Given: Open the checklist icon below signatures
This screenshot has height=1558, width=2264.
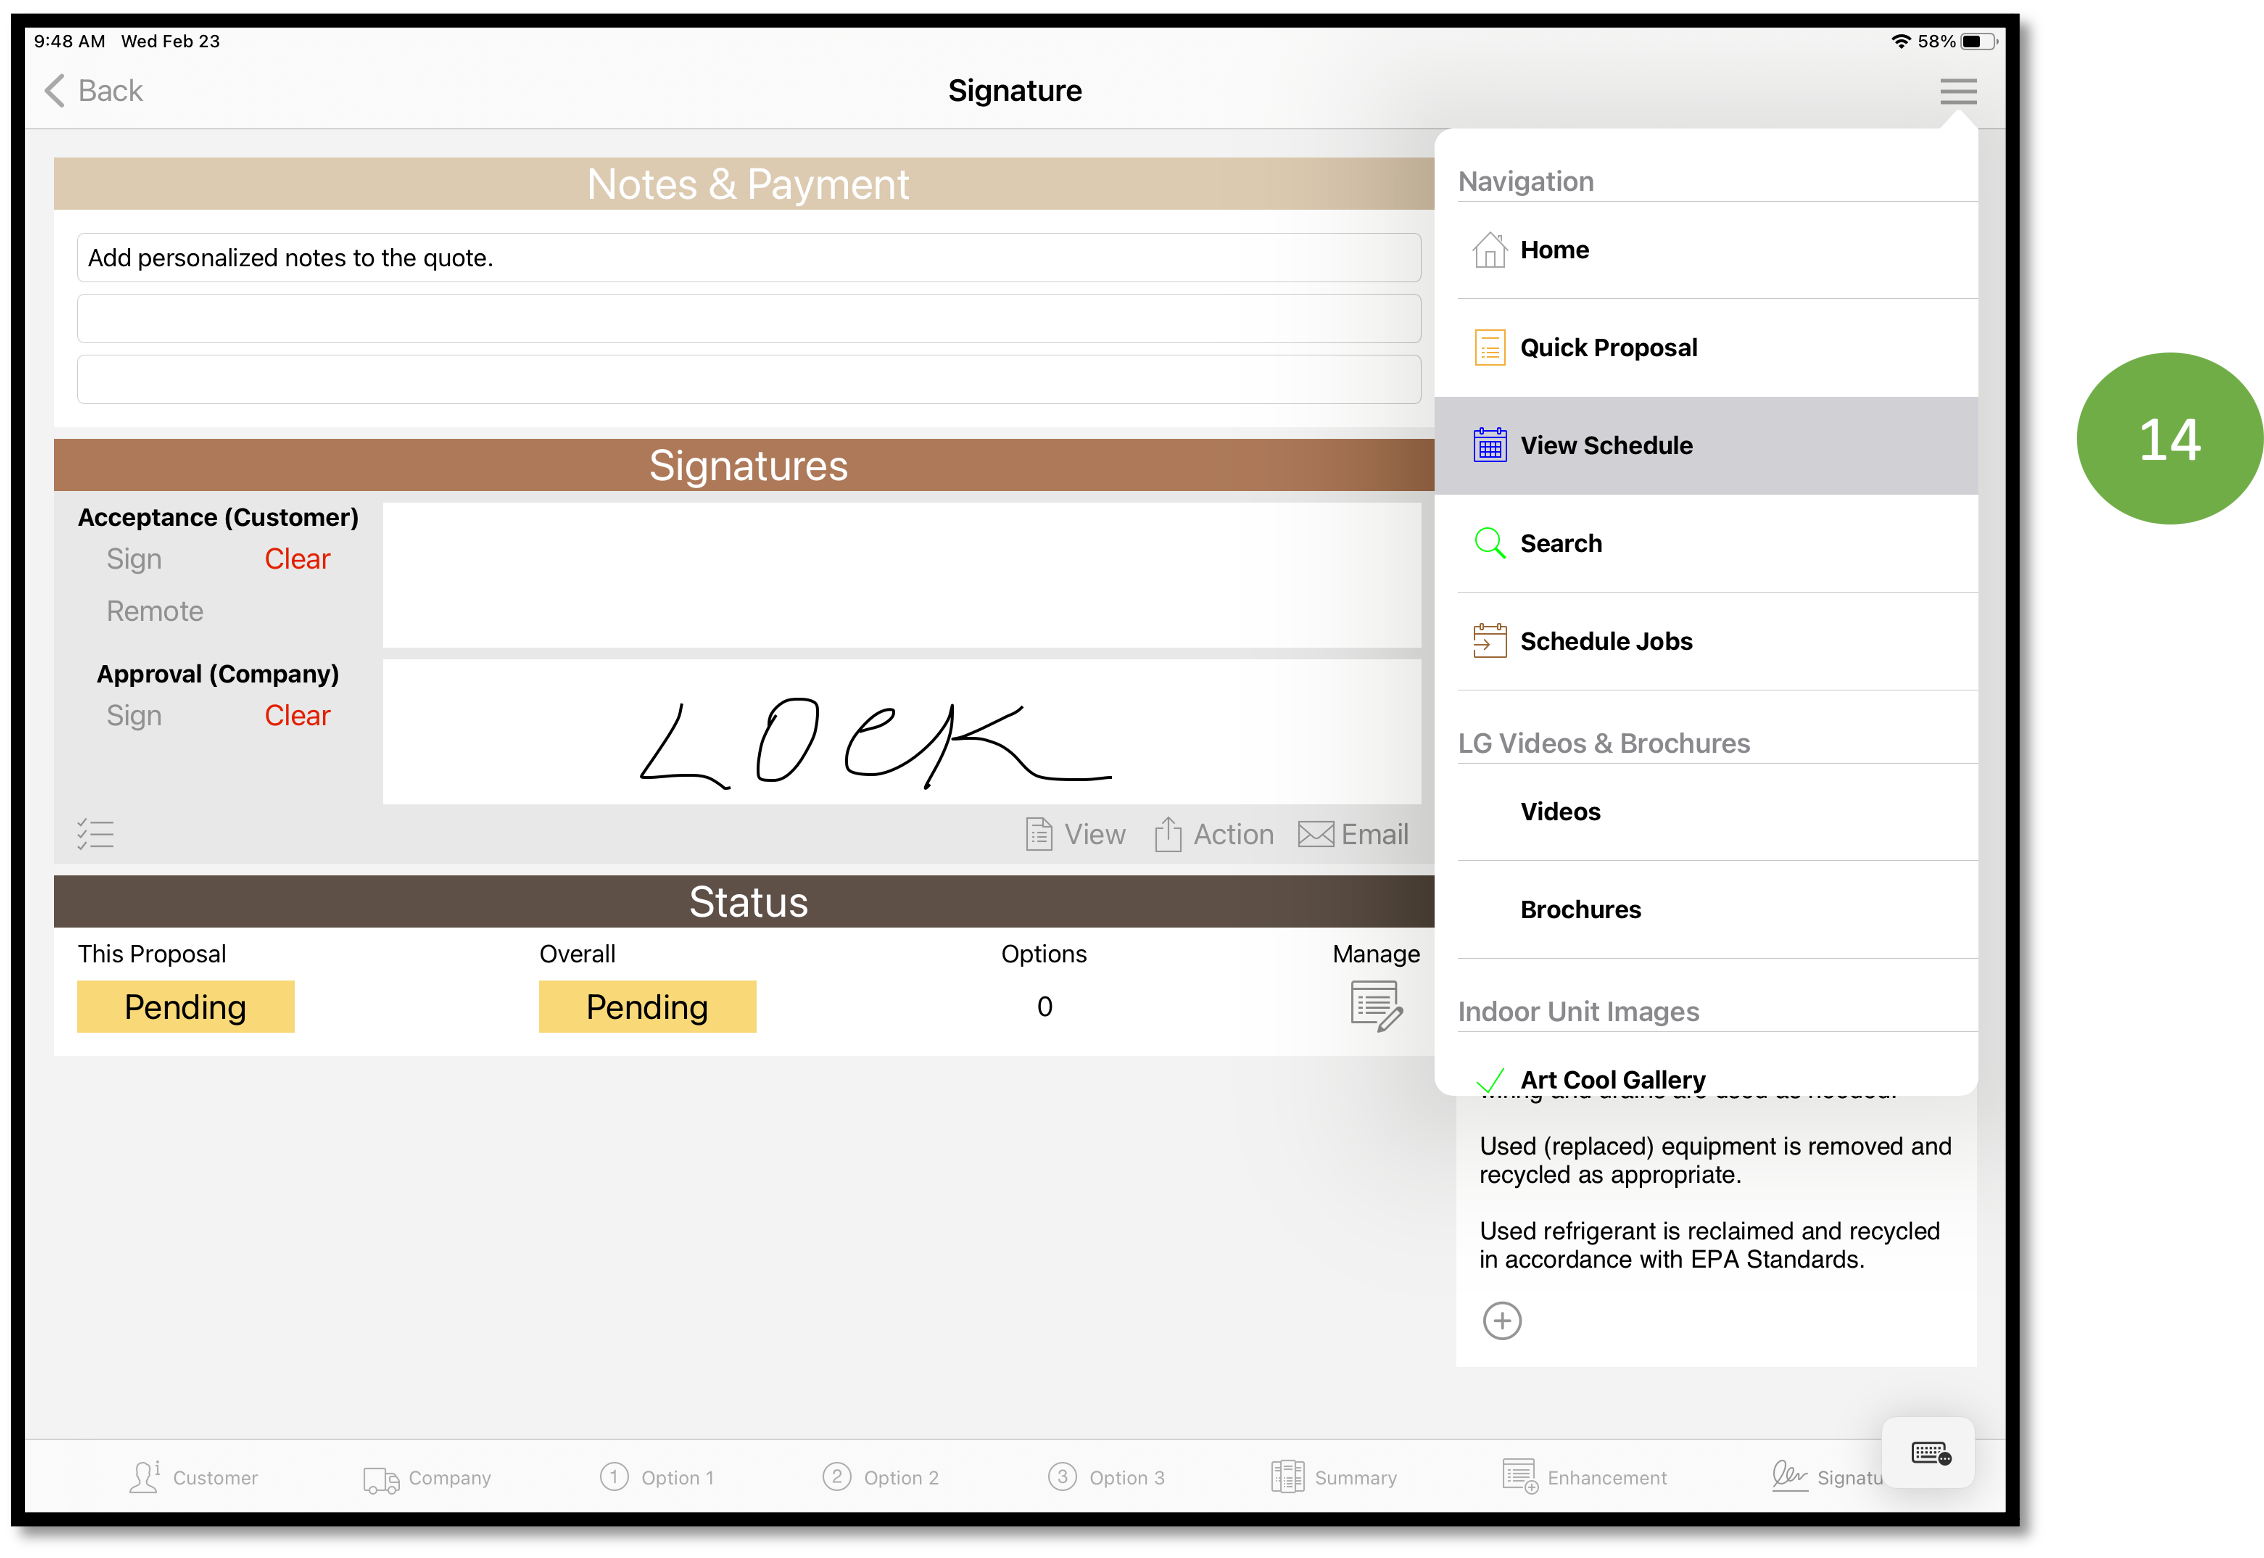Looking at the screenshot, I should (95, 834).
